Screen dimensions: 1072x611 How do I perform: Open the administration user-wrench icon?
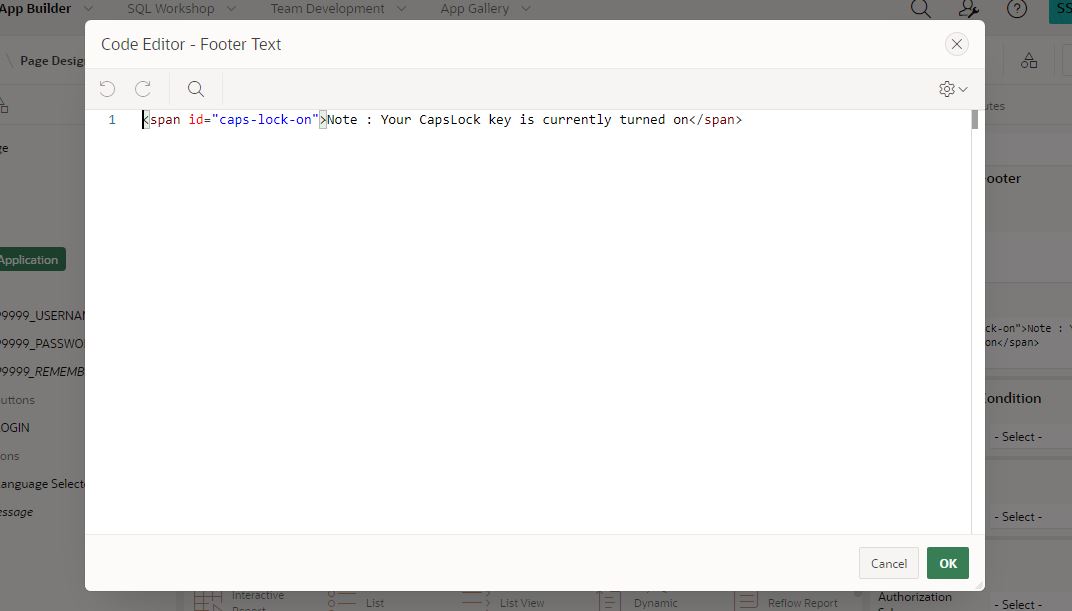969,9
